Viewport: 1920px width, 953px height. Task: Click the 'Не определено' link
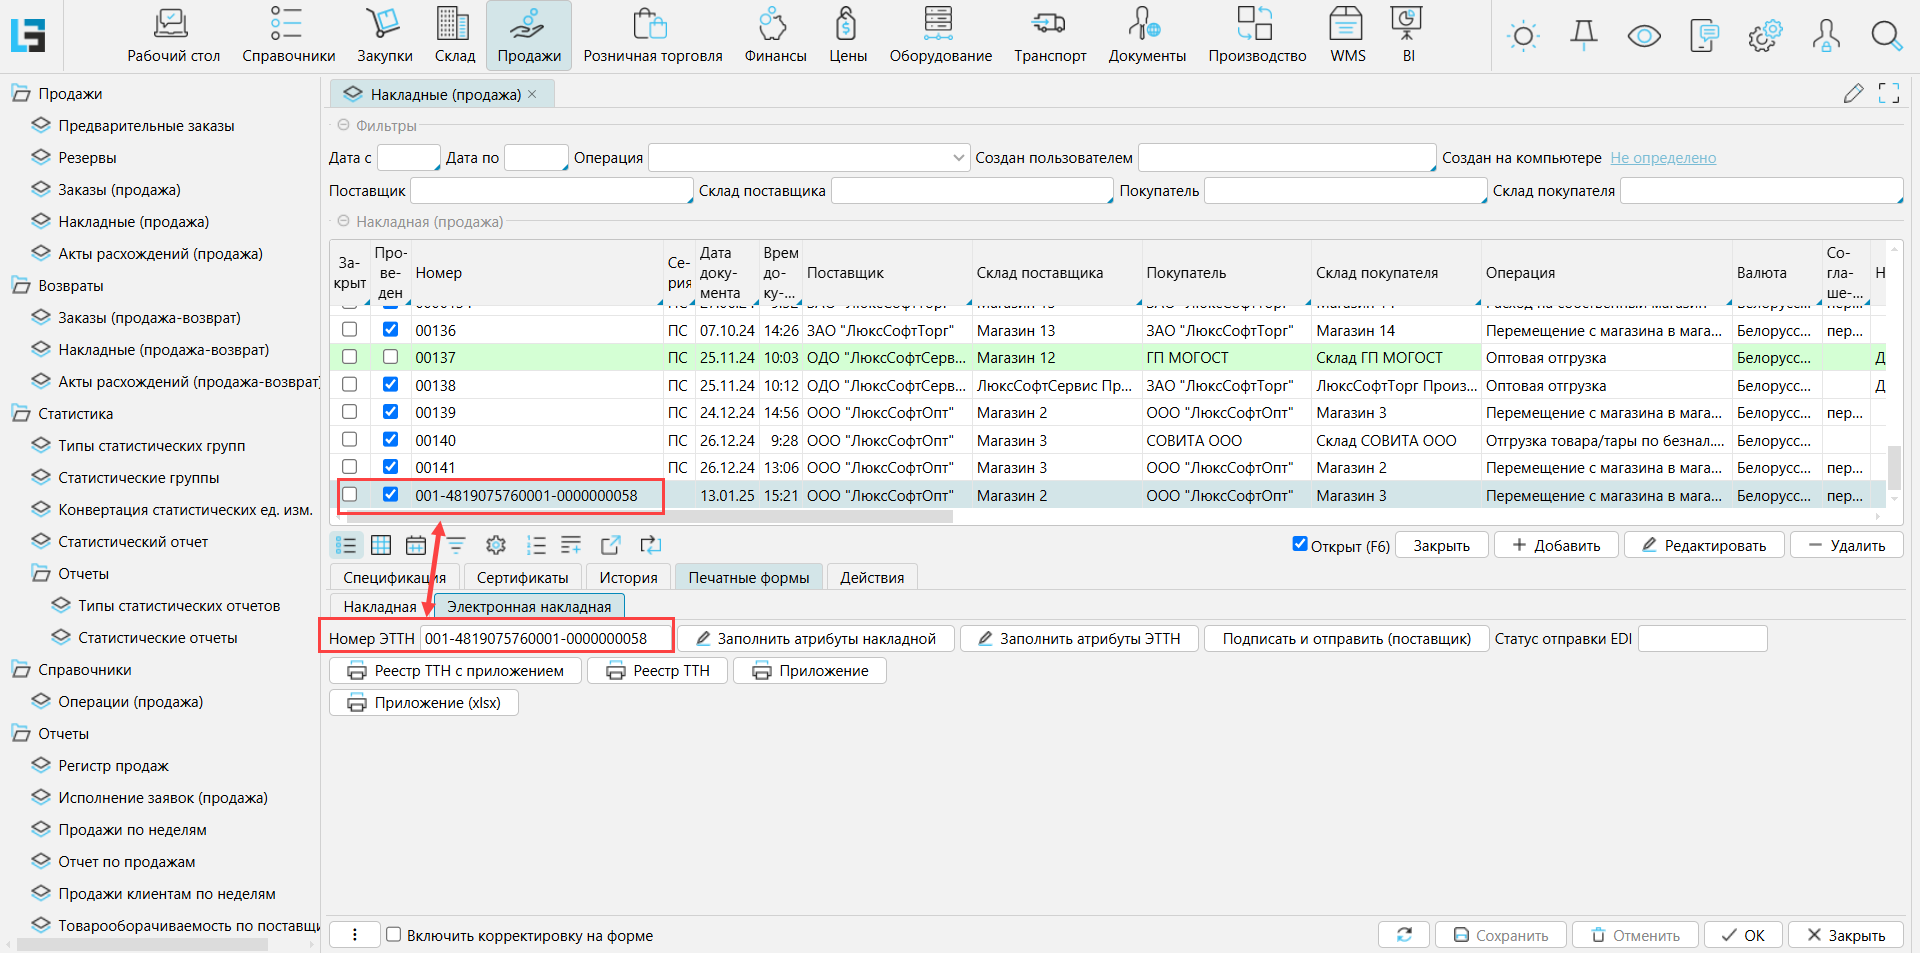coord(1662,158)
